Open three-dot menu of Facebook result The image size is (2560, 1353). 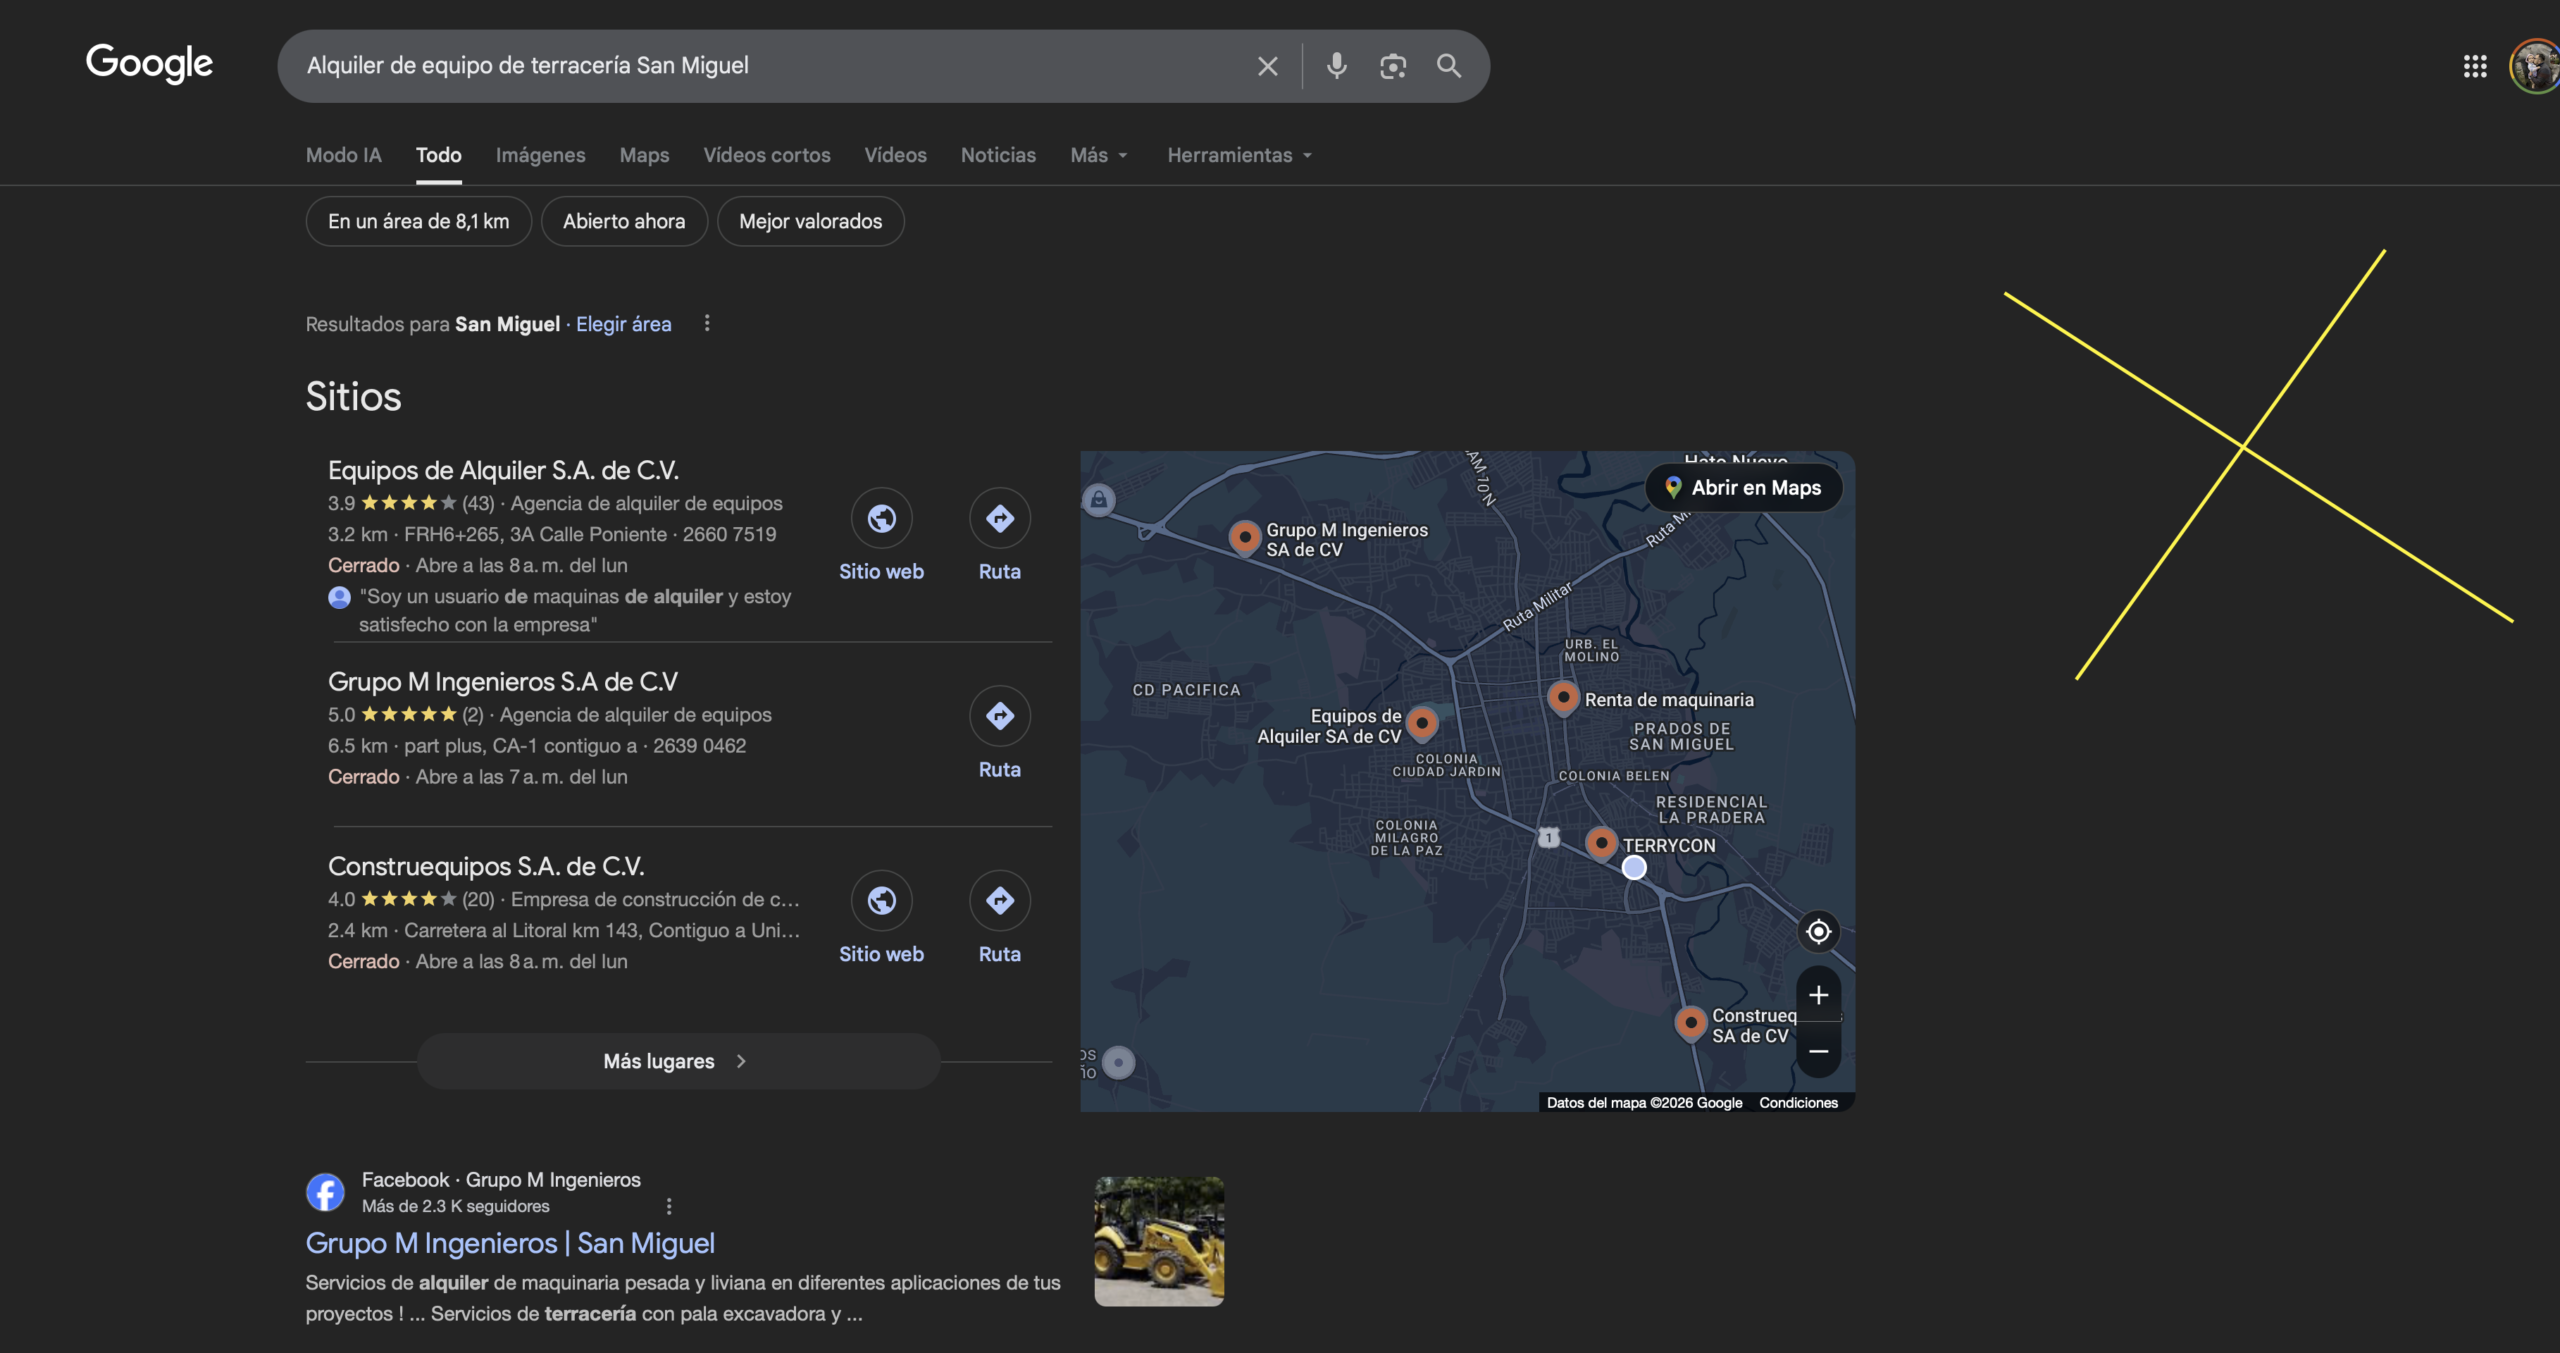pos(669,1206)
